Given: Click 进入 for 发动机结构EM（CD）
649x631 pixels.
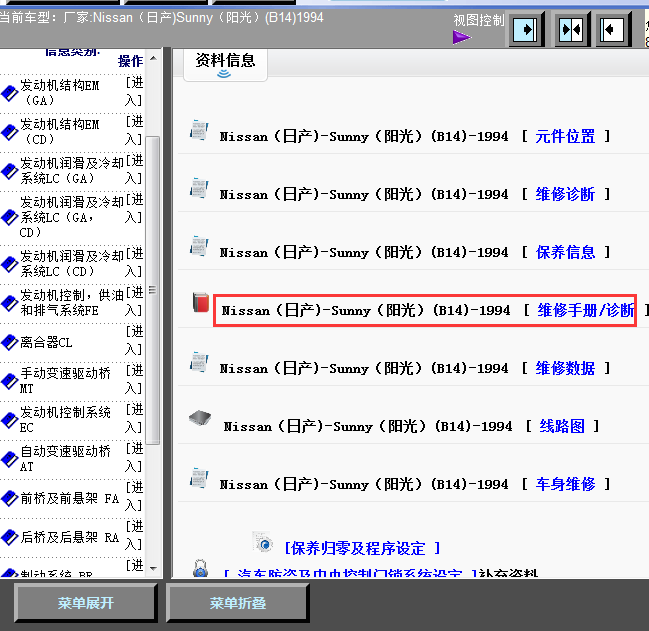Looking at the screenshot, I should tap(134, 130).
